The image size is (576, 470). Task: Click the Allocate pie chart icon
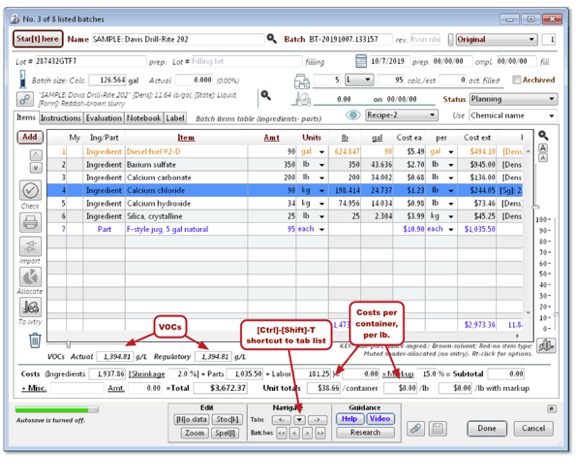[x=30, y=277]
